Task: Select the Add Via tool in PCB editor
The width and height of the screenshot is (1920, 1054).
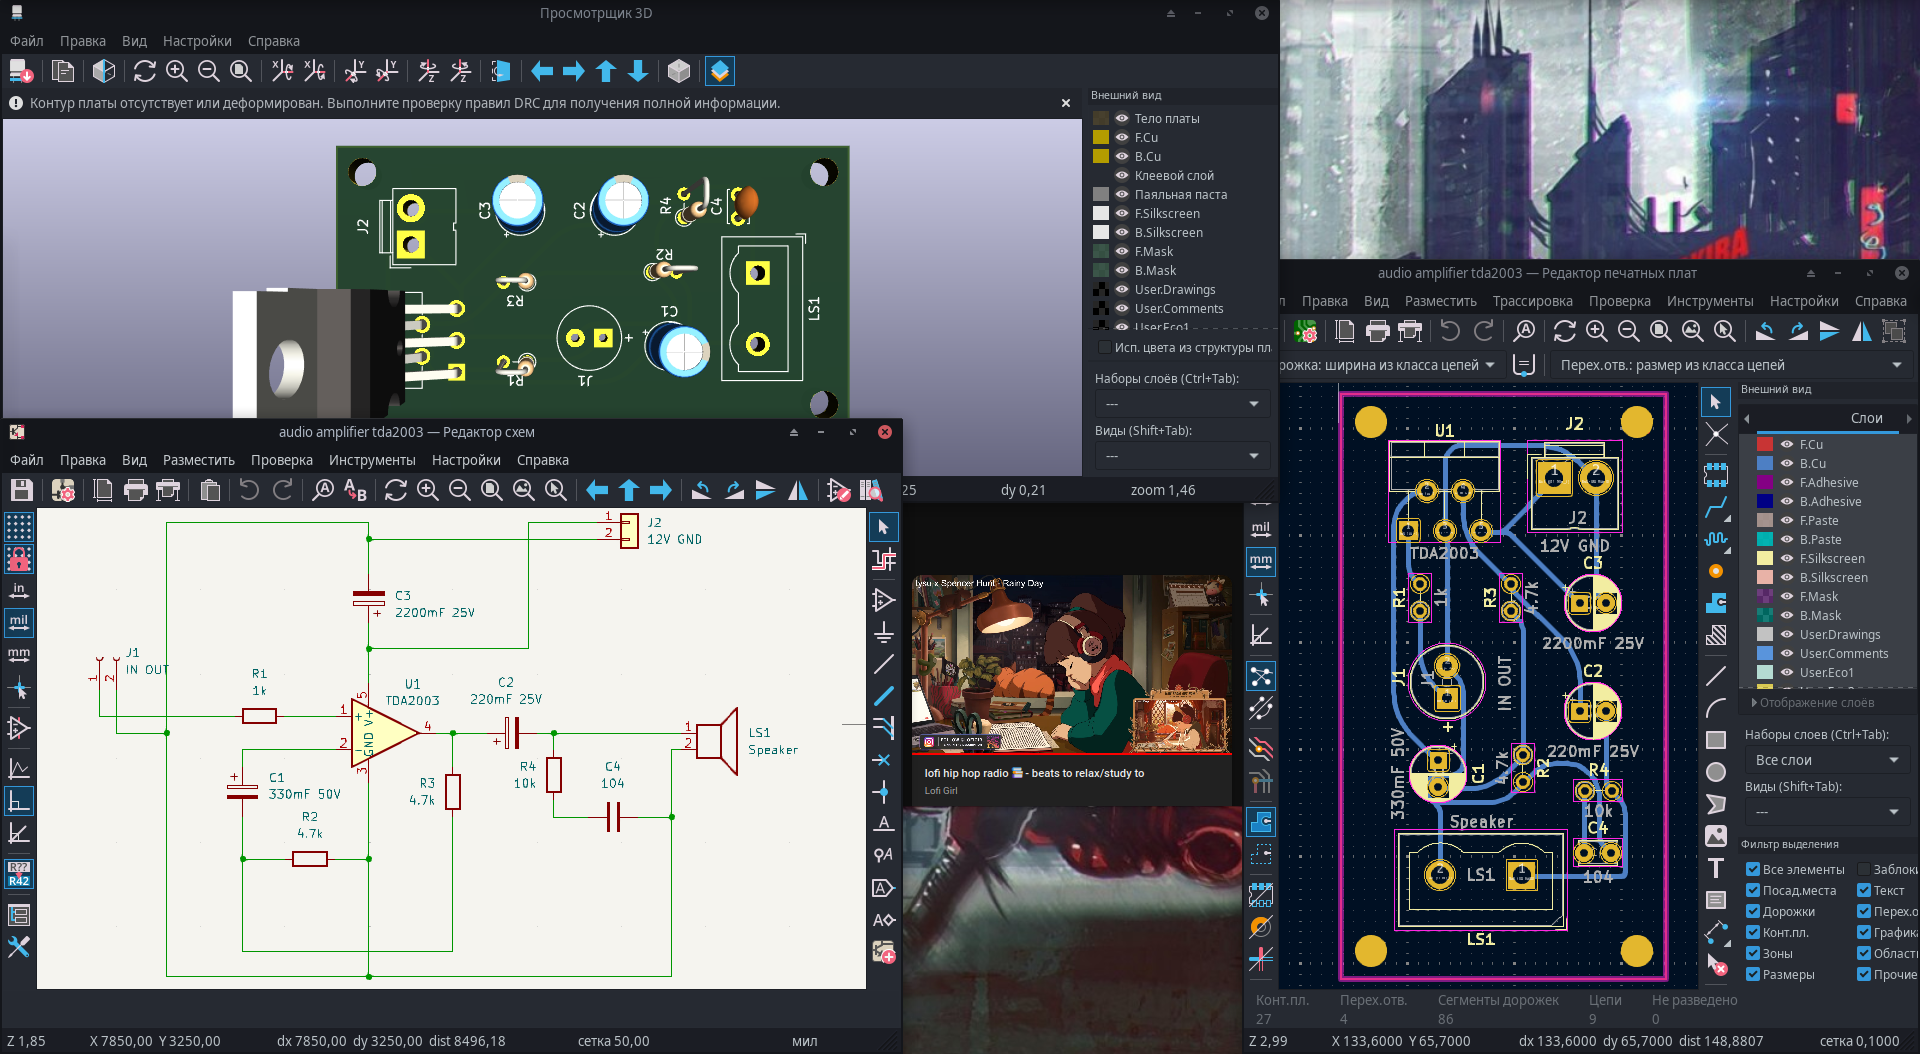Action: [1716, 571]
